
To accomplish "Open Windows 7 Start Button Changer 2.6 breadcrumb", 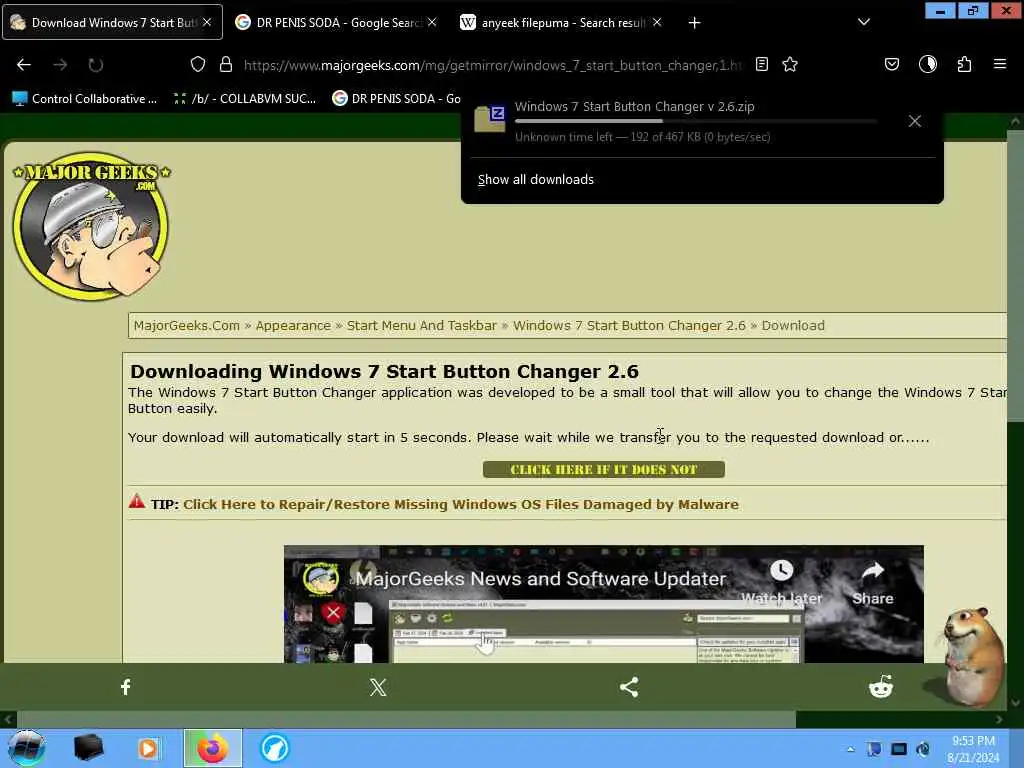I will pos(629,325).
